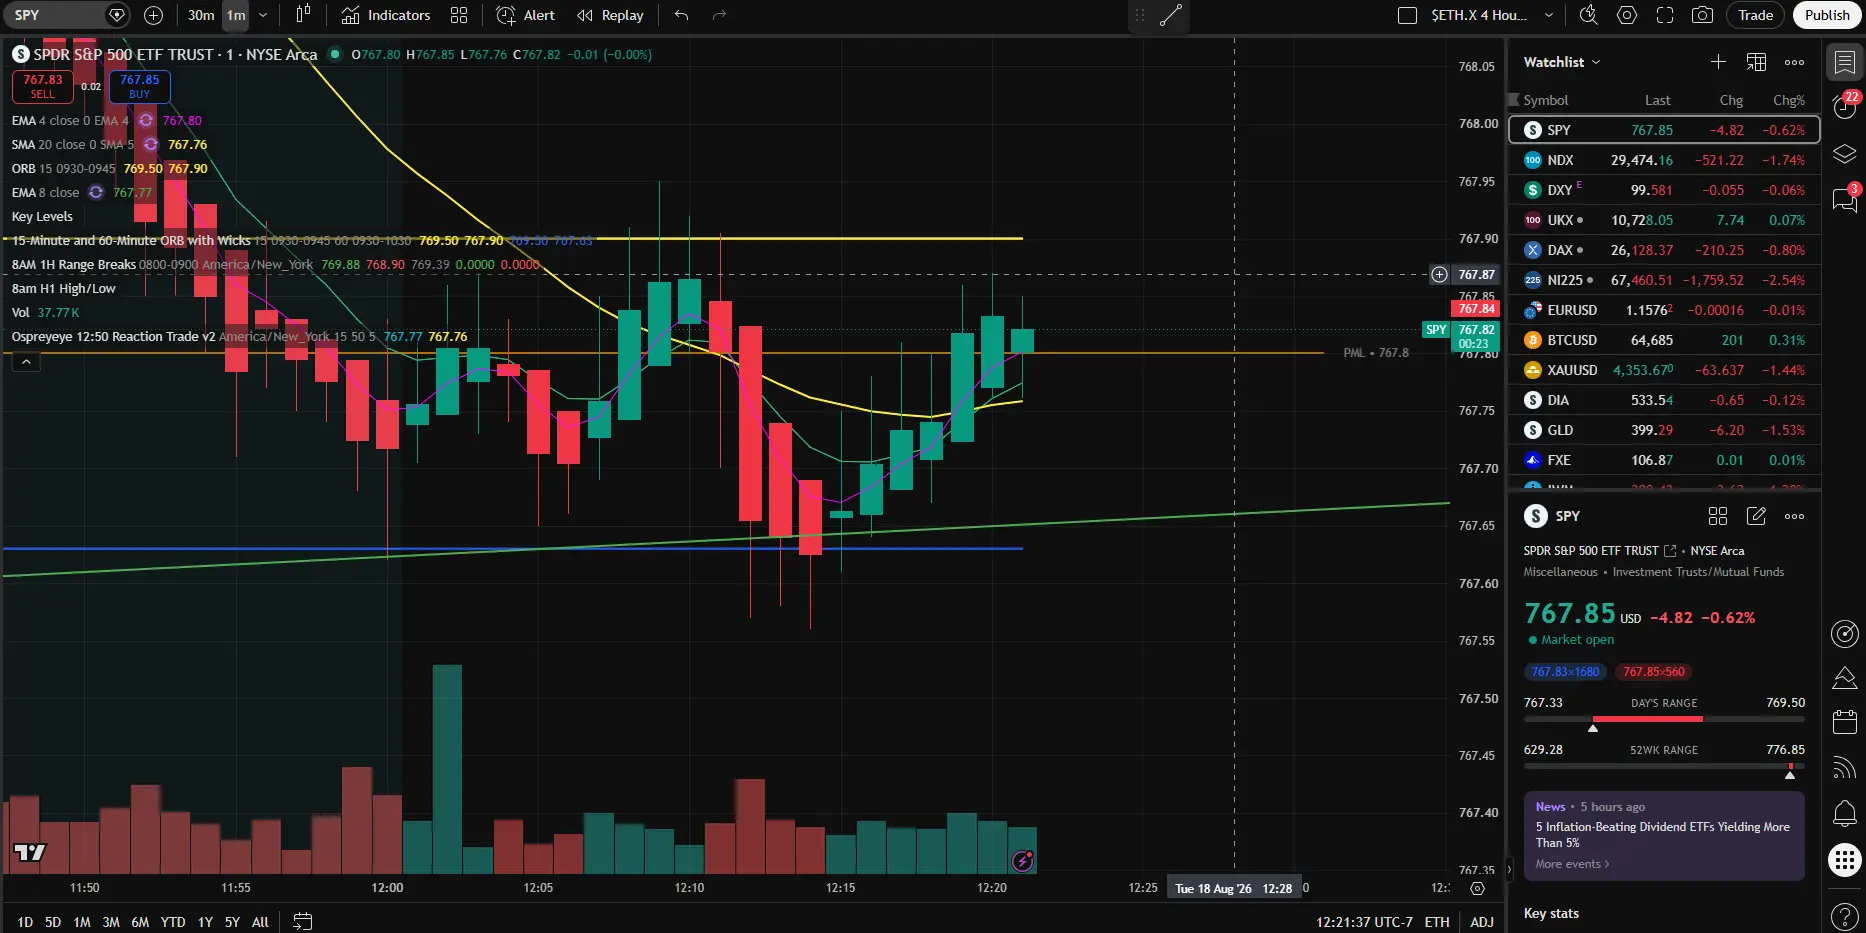Select the YTD date range

coord(173,922)
